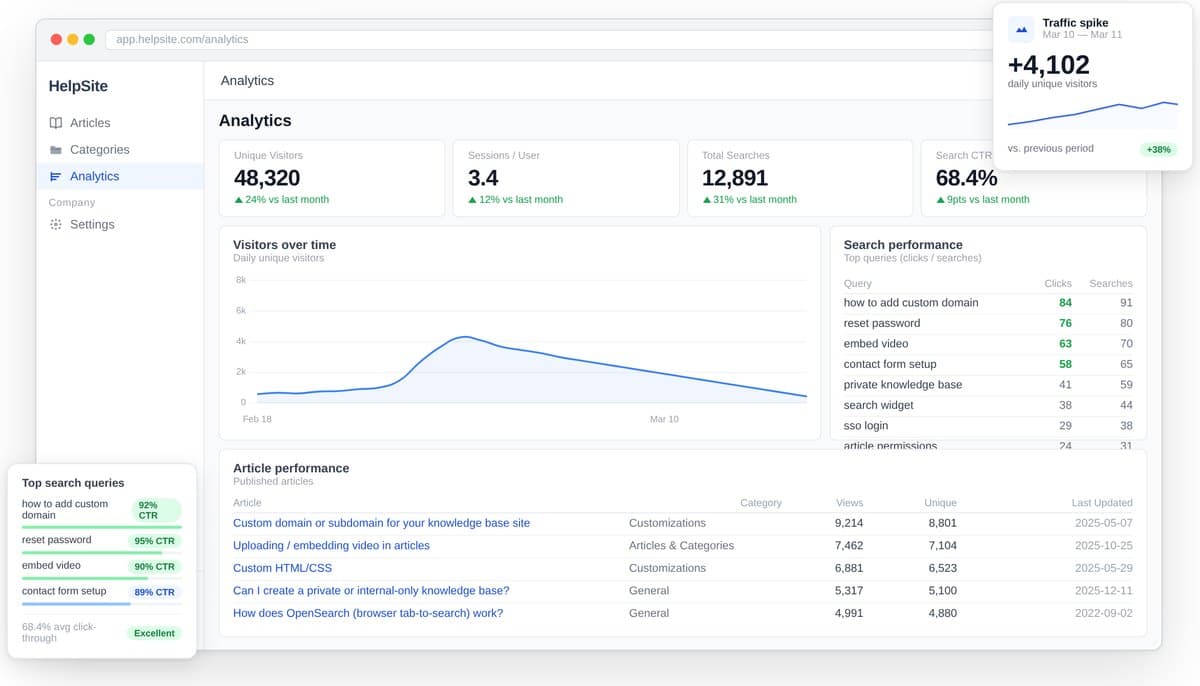Click the Visitors over time line chart

coord(531,368)
